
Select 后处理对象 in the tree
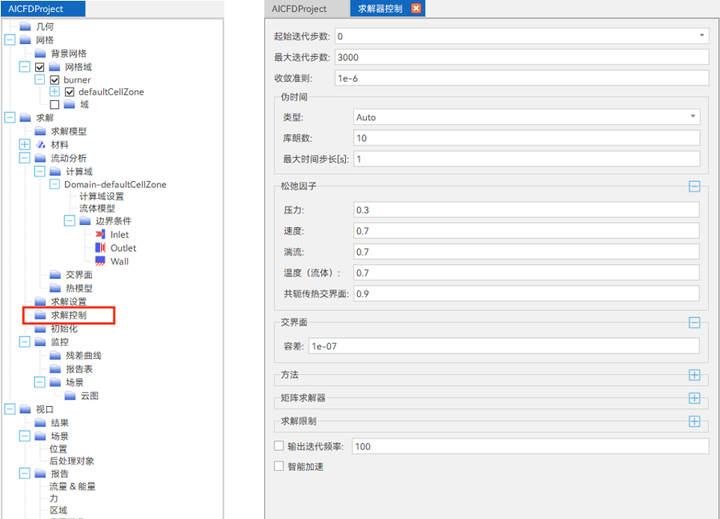coord(72,461)
